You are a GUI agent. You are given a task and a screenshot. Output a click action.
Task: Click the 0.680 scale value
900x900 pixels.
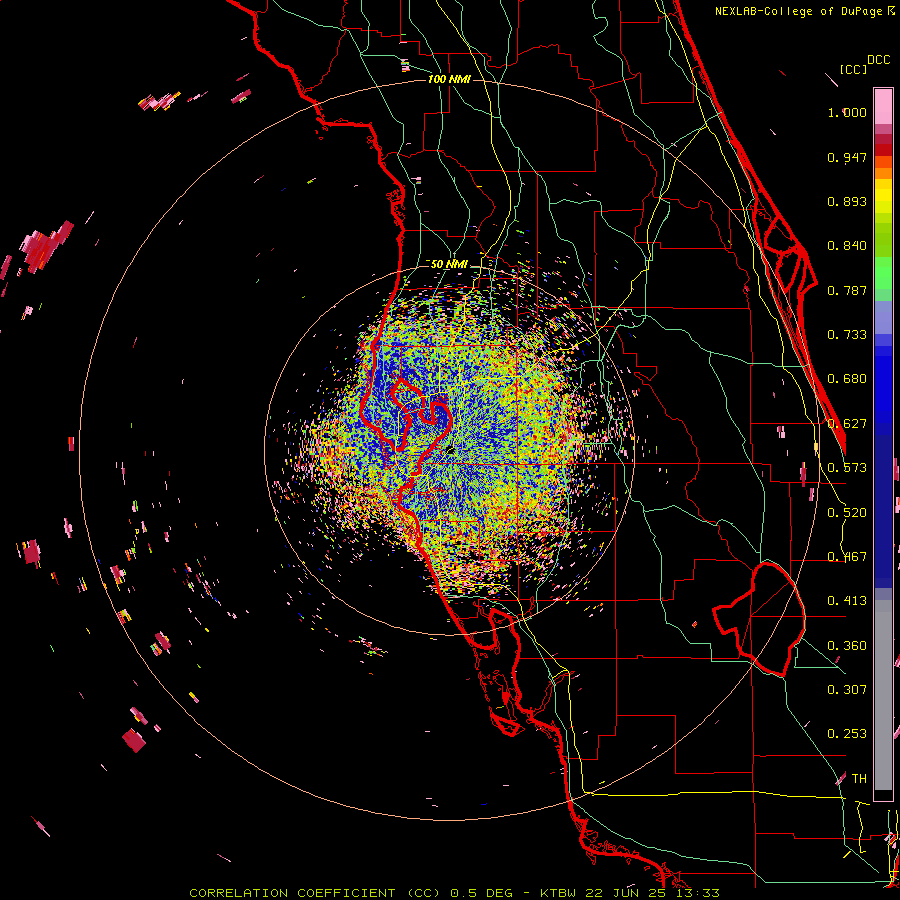[x=847, y=379]
